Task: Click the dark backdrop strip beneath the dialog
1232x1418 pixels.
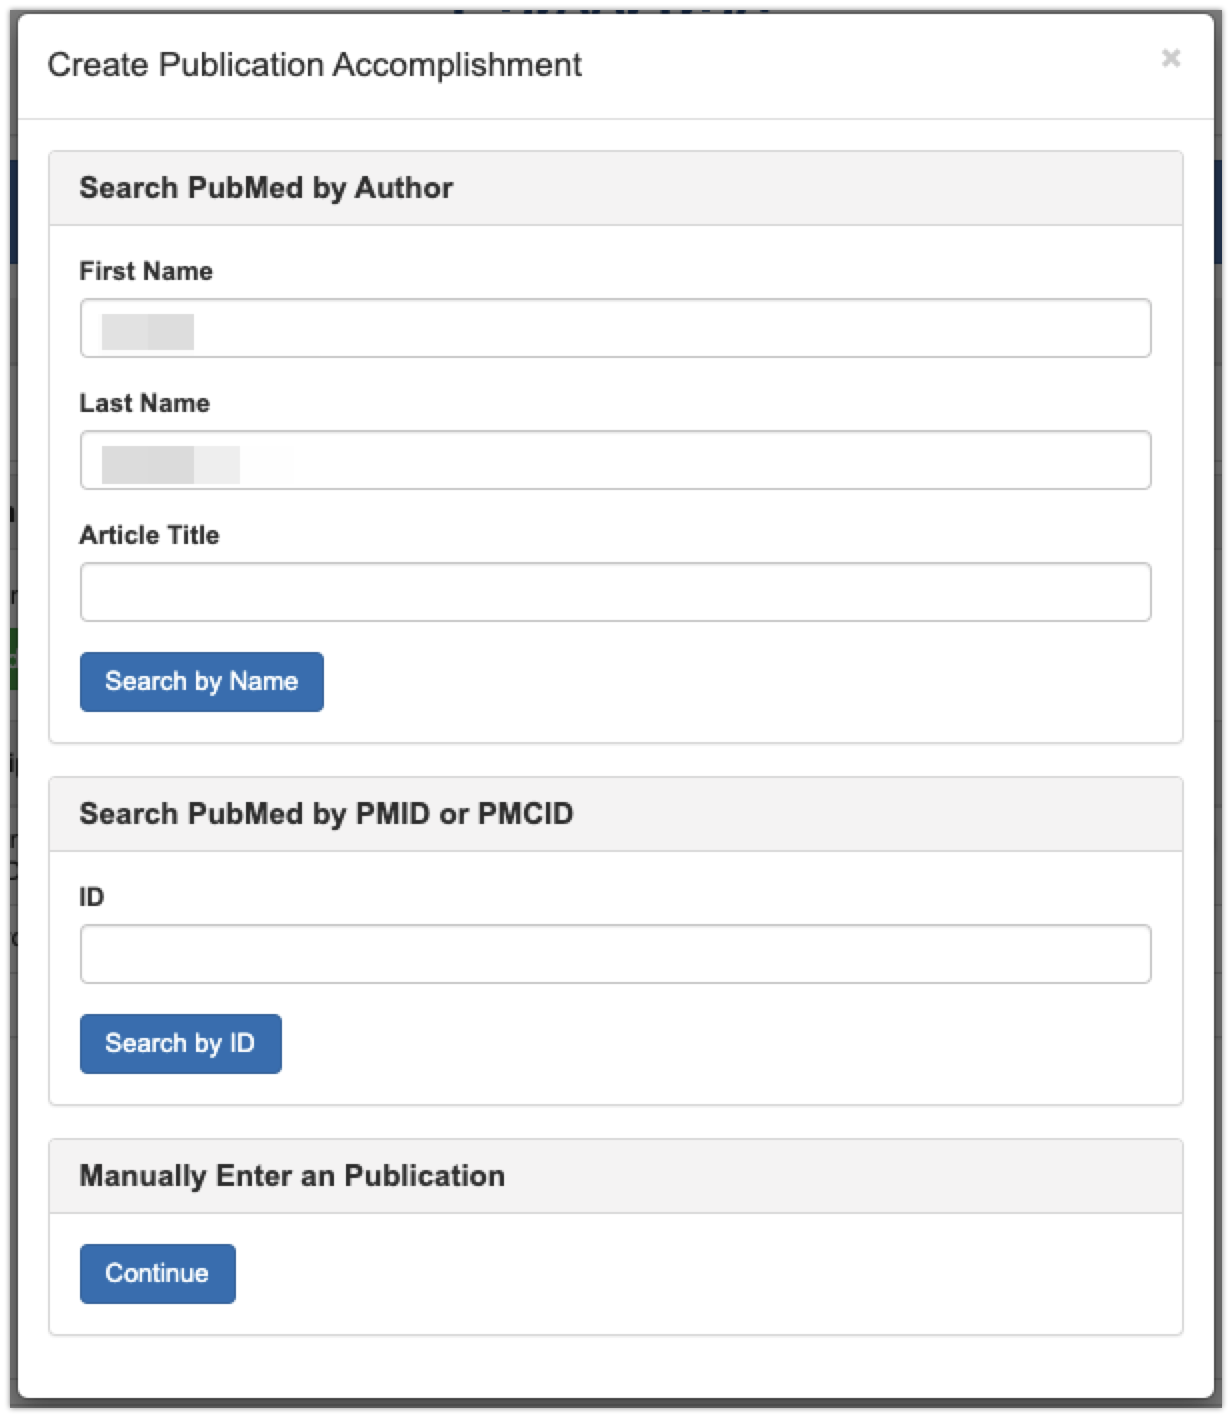Action: [x=616, y=1409]
